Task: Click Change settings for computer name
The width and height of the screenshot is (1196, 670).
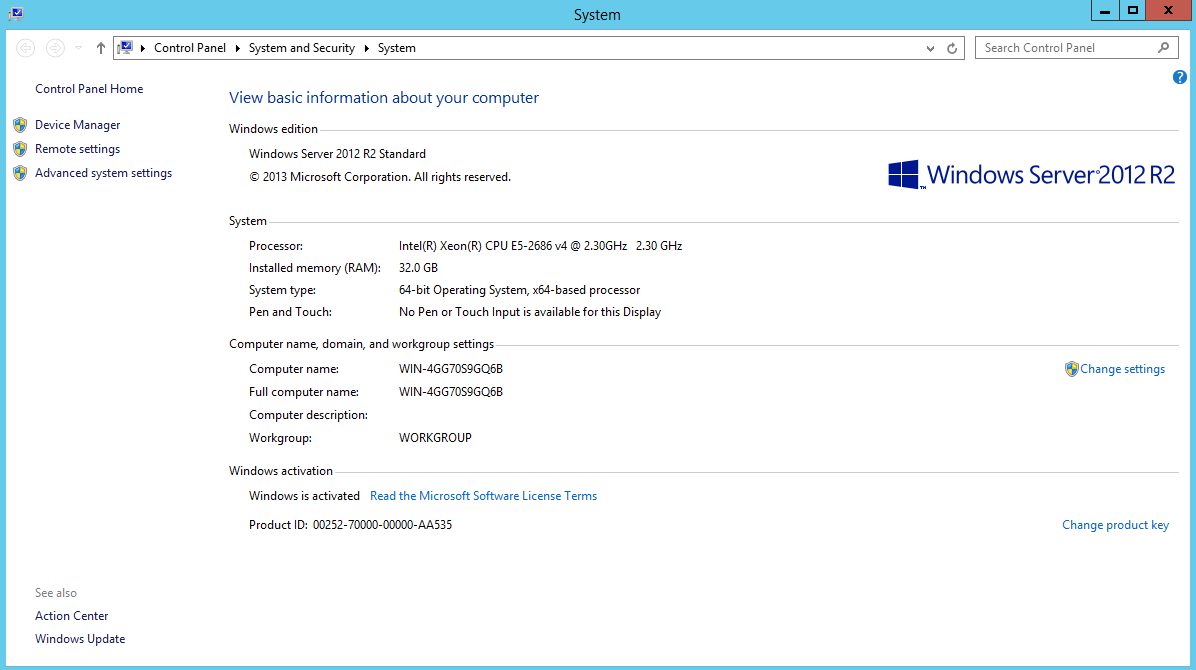Action: (1122, 369)
